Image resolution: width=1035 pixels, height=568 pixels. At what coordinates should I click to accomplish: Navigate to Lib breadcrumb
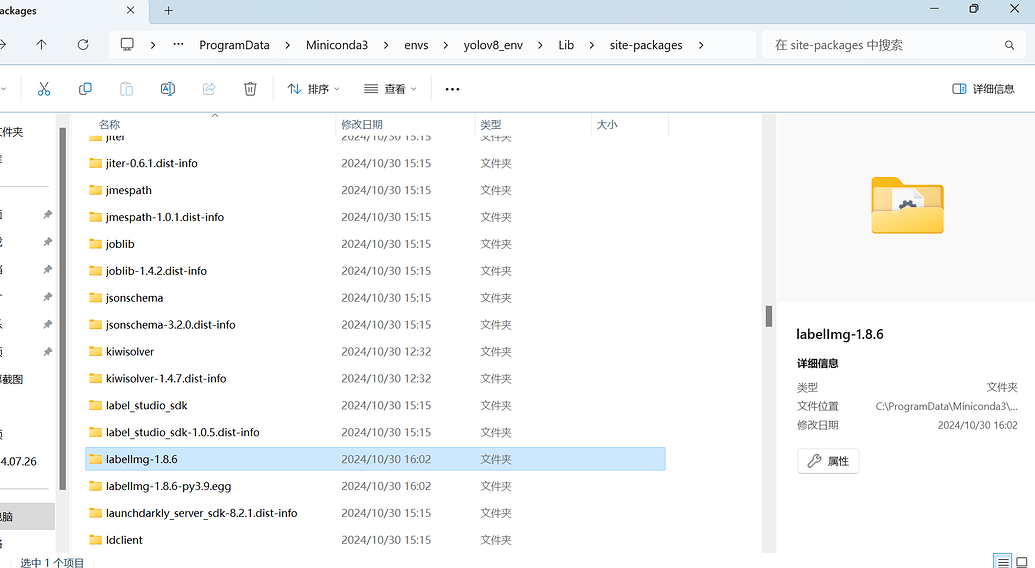pos(566,45)
